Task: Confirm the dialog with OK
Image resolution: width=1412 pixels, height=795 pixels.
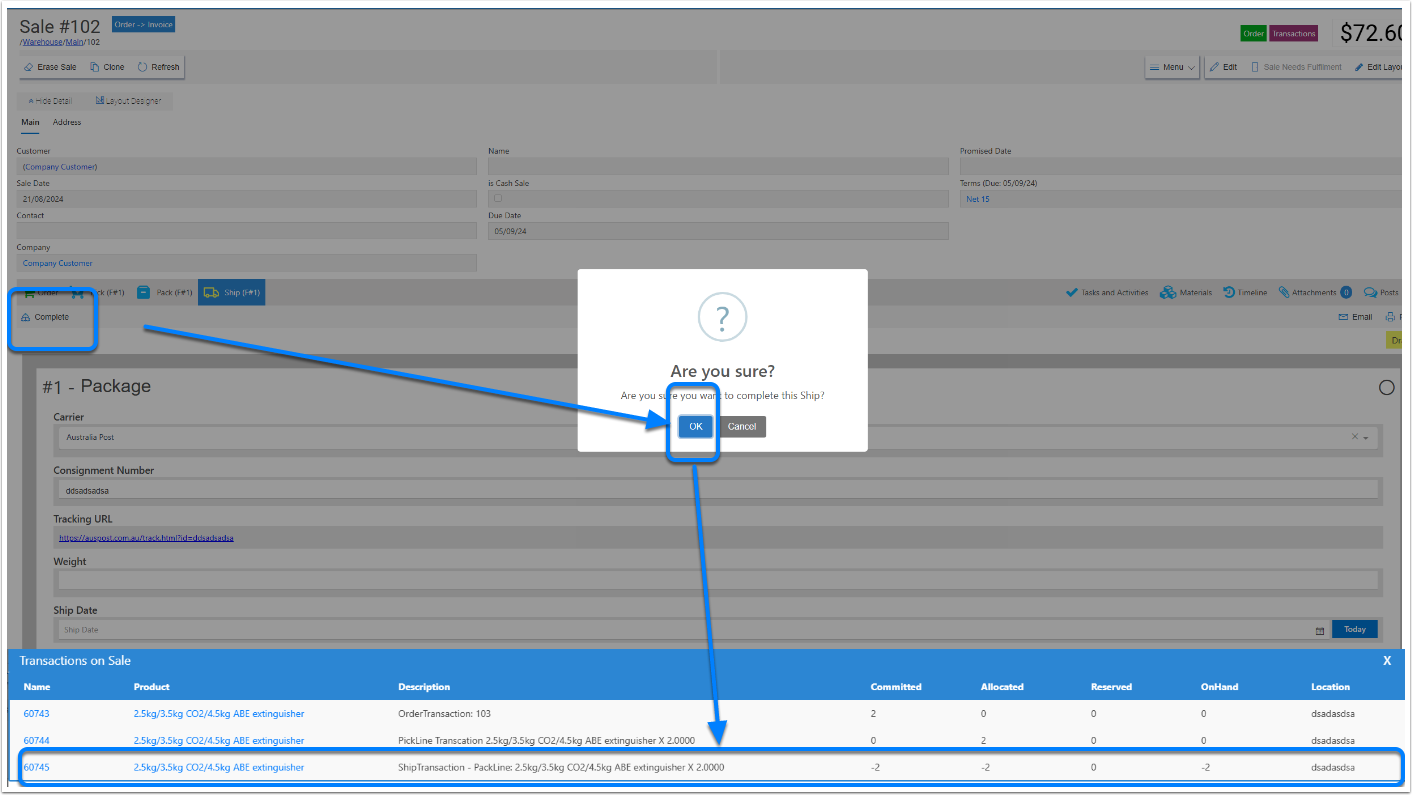Action: pos(695,427)
